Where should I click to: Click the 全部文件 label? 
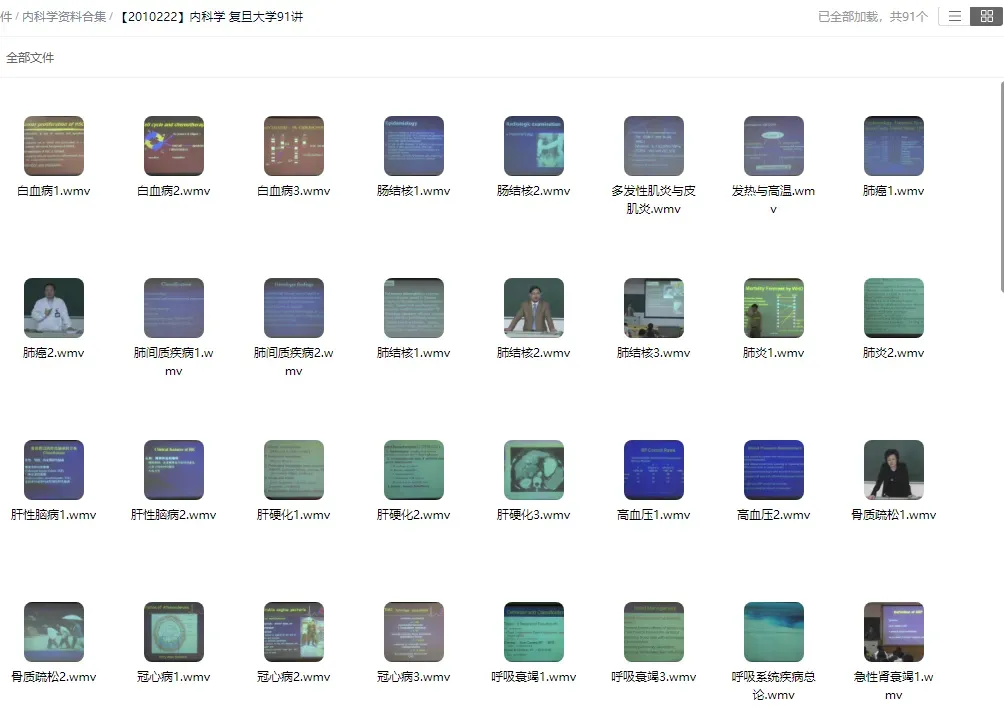click(x=30, y=58)
